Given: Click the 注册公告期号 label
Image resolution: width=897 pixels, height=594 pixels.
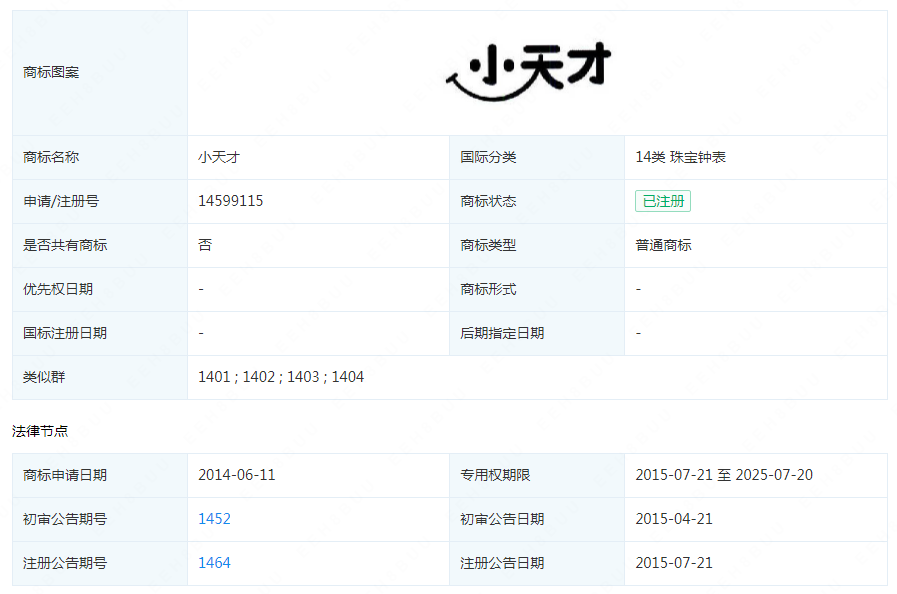Looking at the screenshot, I should [65, 564].
